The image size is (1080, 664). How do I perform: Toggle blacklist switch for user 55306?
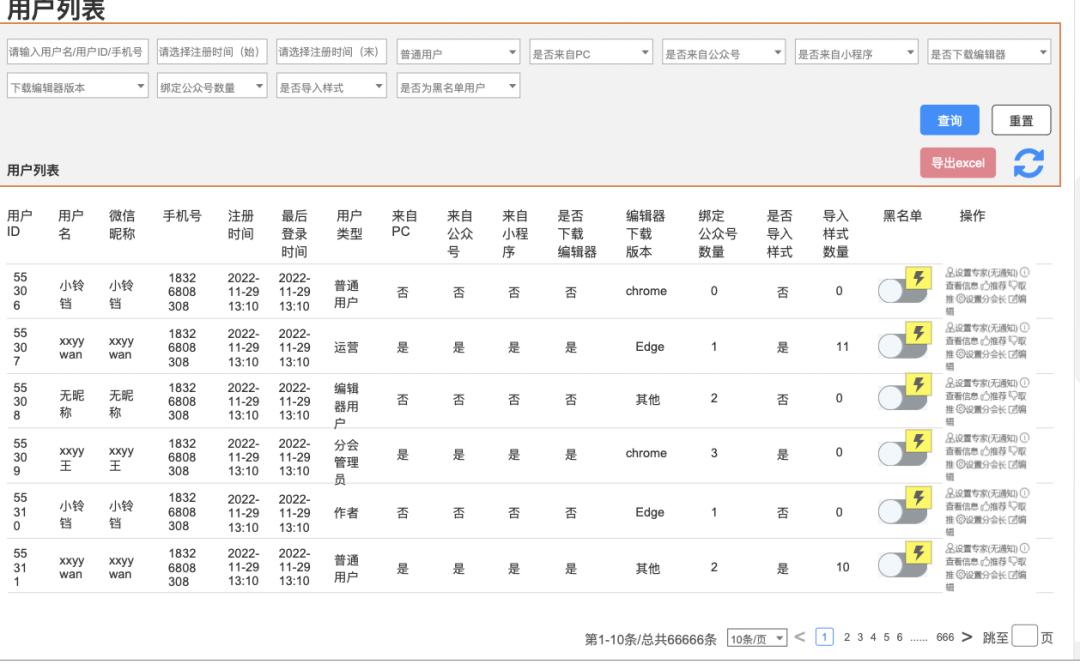(x=895, y=291)
